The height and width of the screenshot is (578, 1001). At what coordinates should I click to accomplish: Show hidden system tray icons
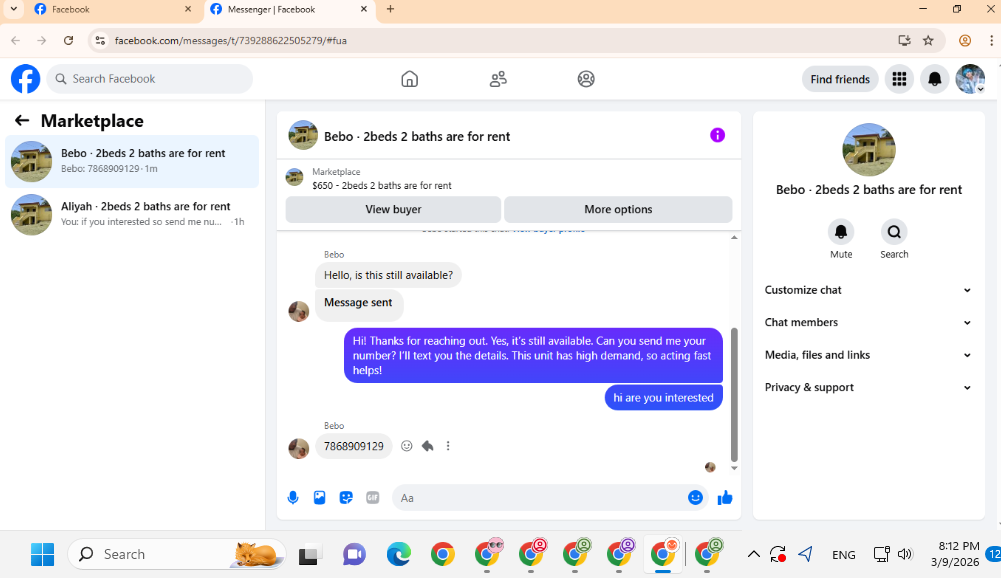point(753,554)
